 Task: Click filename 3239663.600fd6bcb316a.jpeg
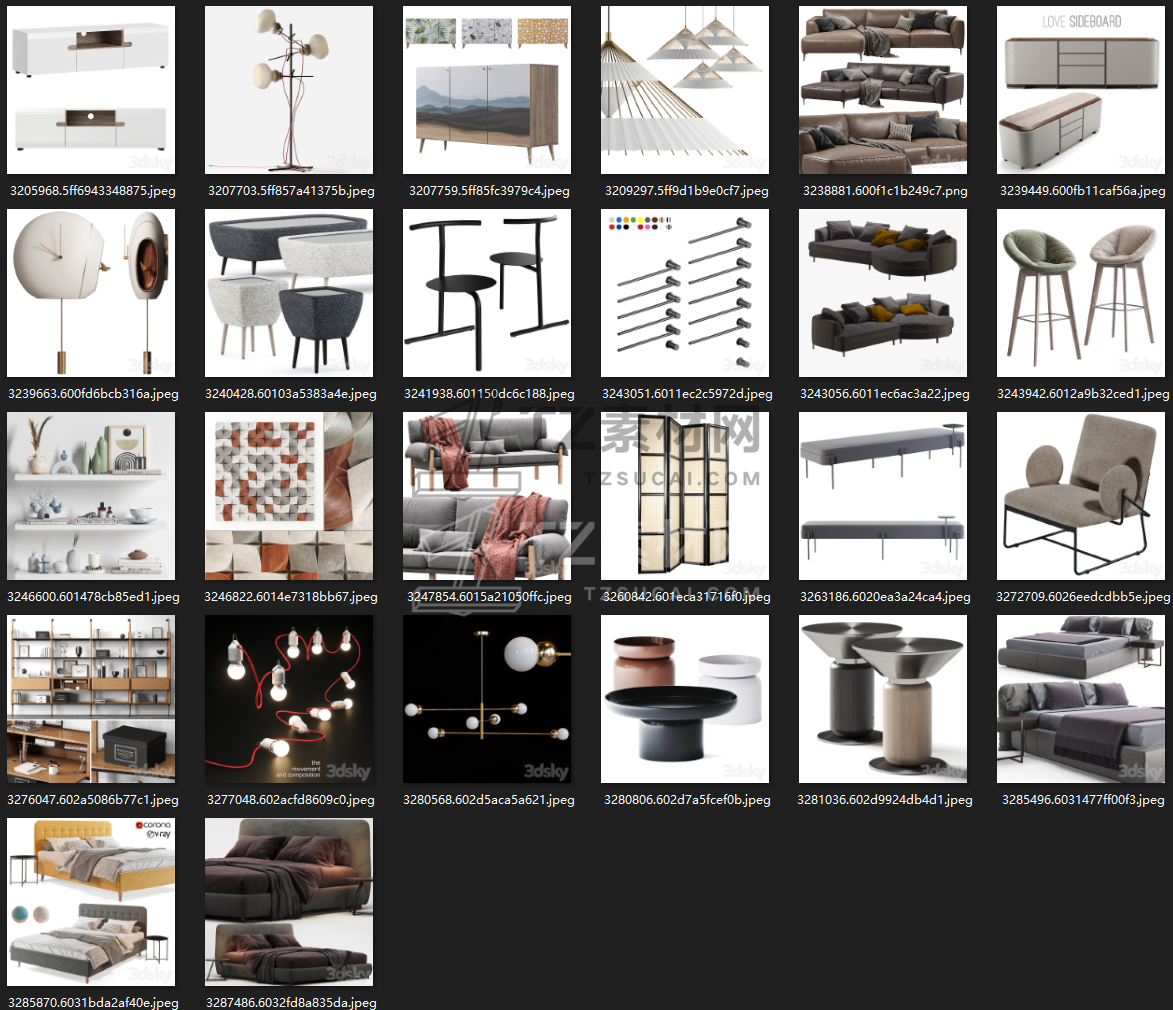(x=93, y=394)
